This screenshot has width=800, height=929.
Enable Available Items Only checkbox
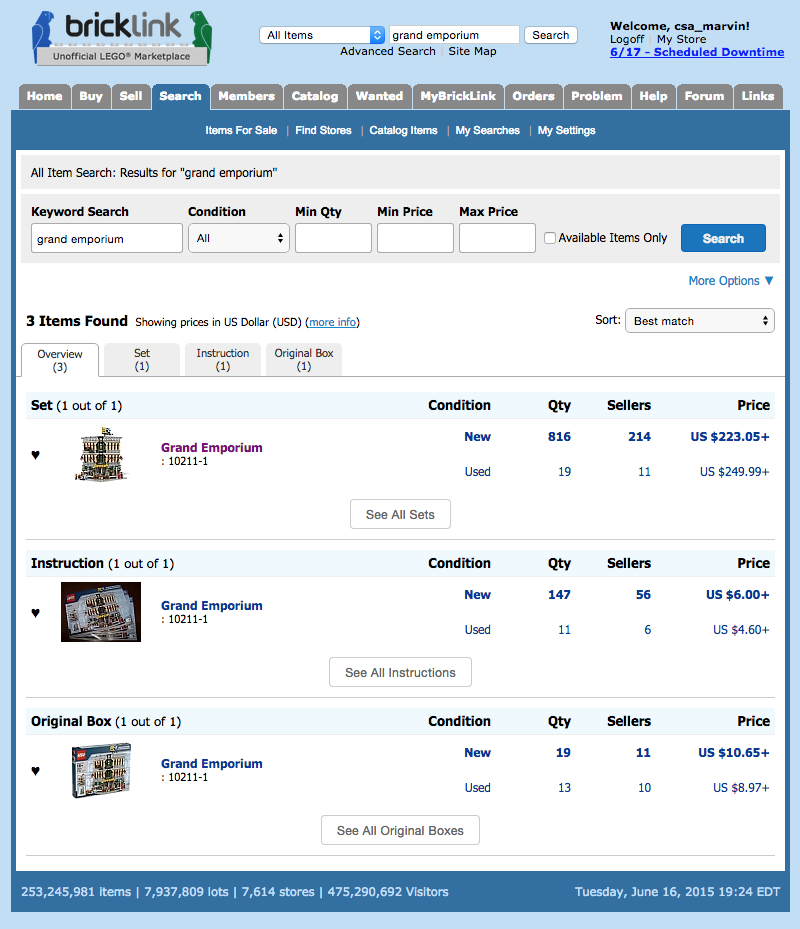click(x=550, y=238)
